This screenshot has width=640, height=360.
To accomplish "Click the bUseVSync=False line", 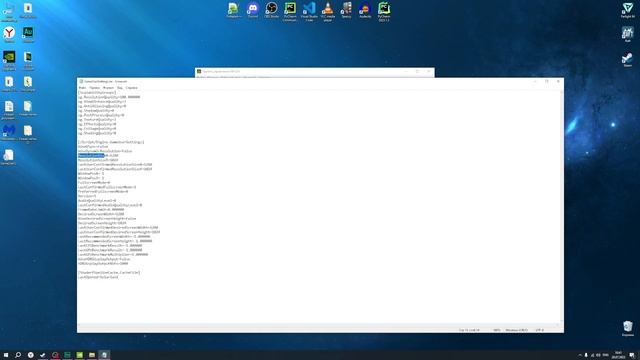I will click(93, 147).
